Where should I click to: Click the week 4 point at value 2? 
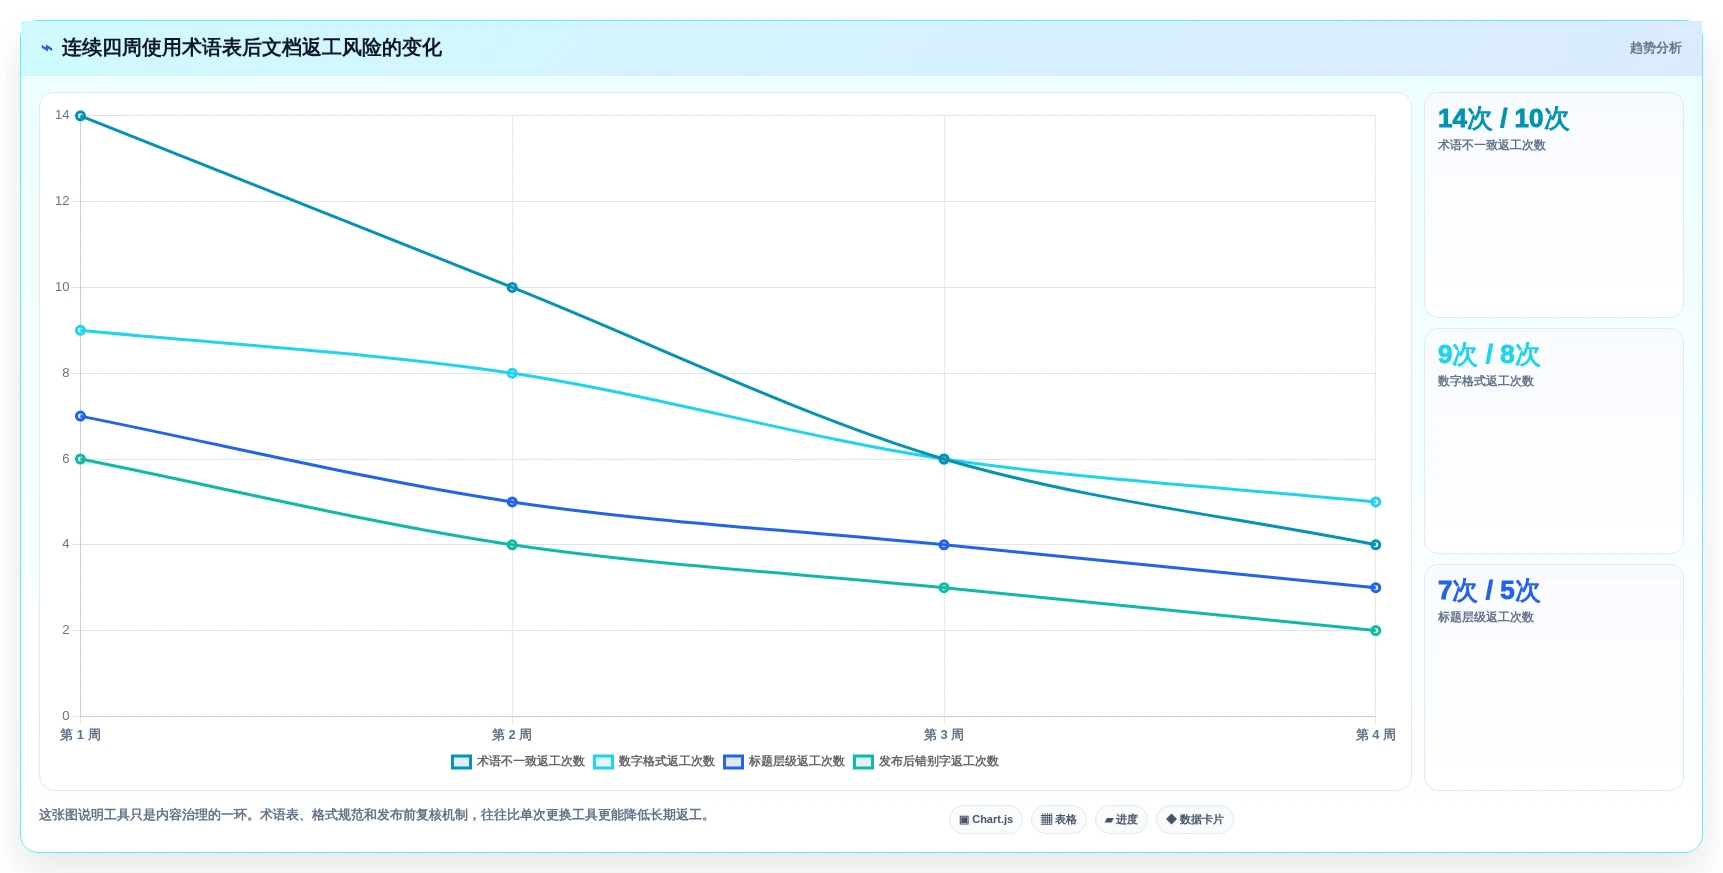click(1375, 631)
